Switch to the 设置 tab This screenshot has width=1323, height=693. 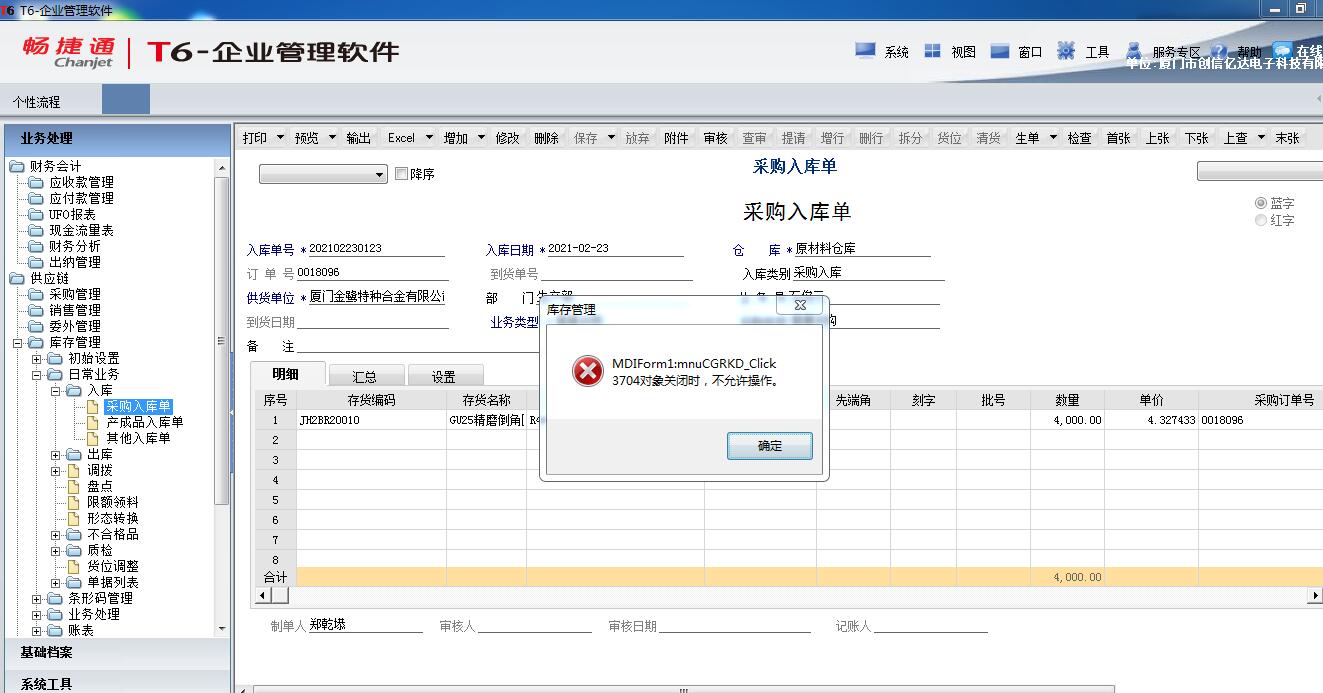point(444,377)
